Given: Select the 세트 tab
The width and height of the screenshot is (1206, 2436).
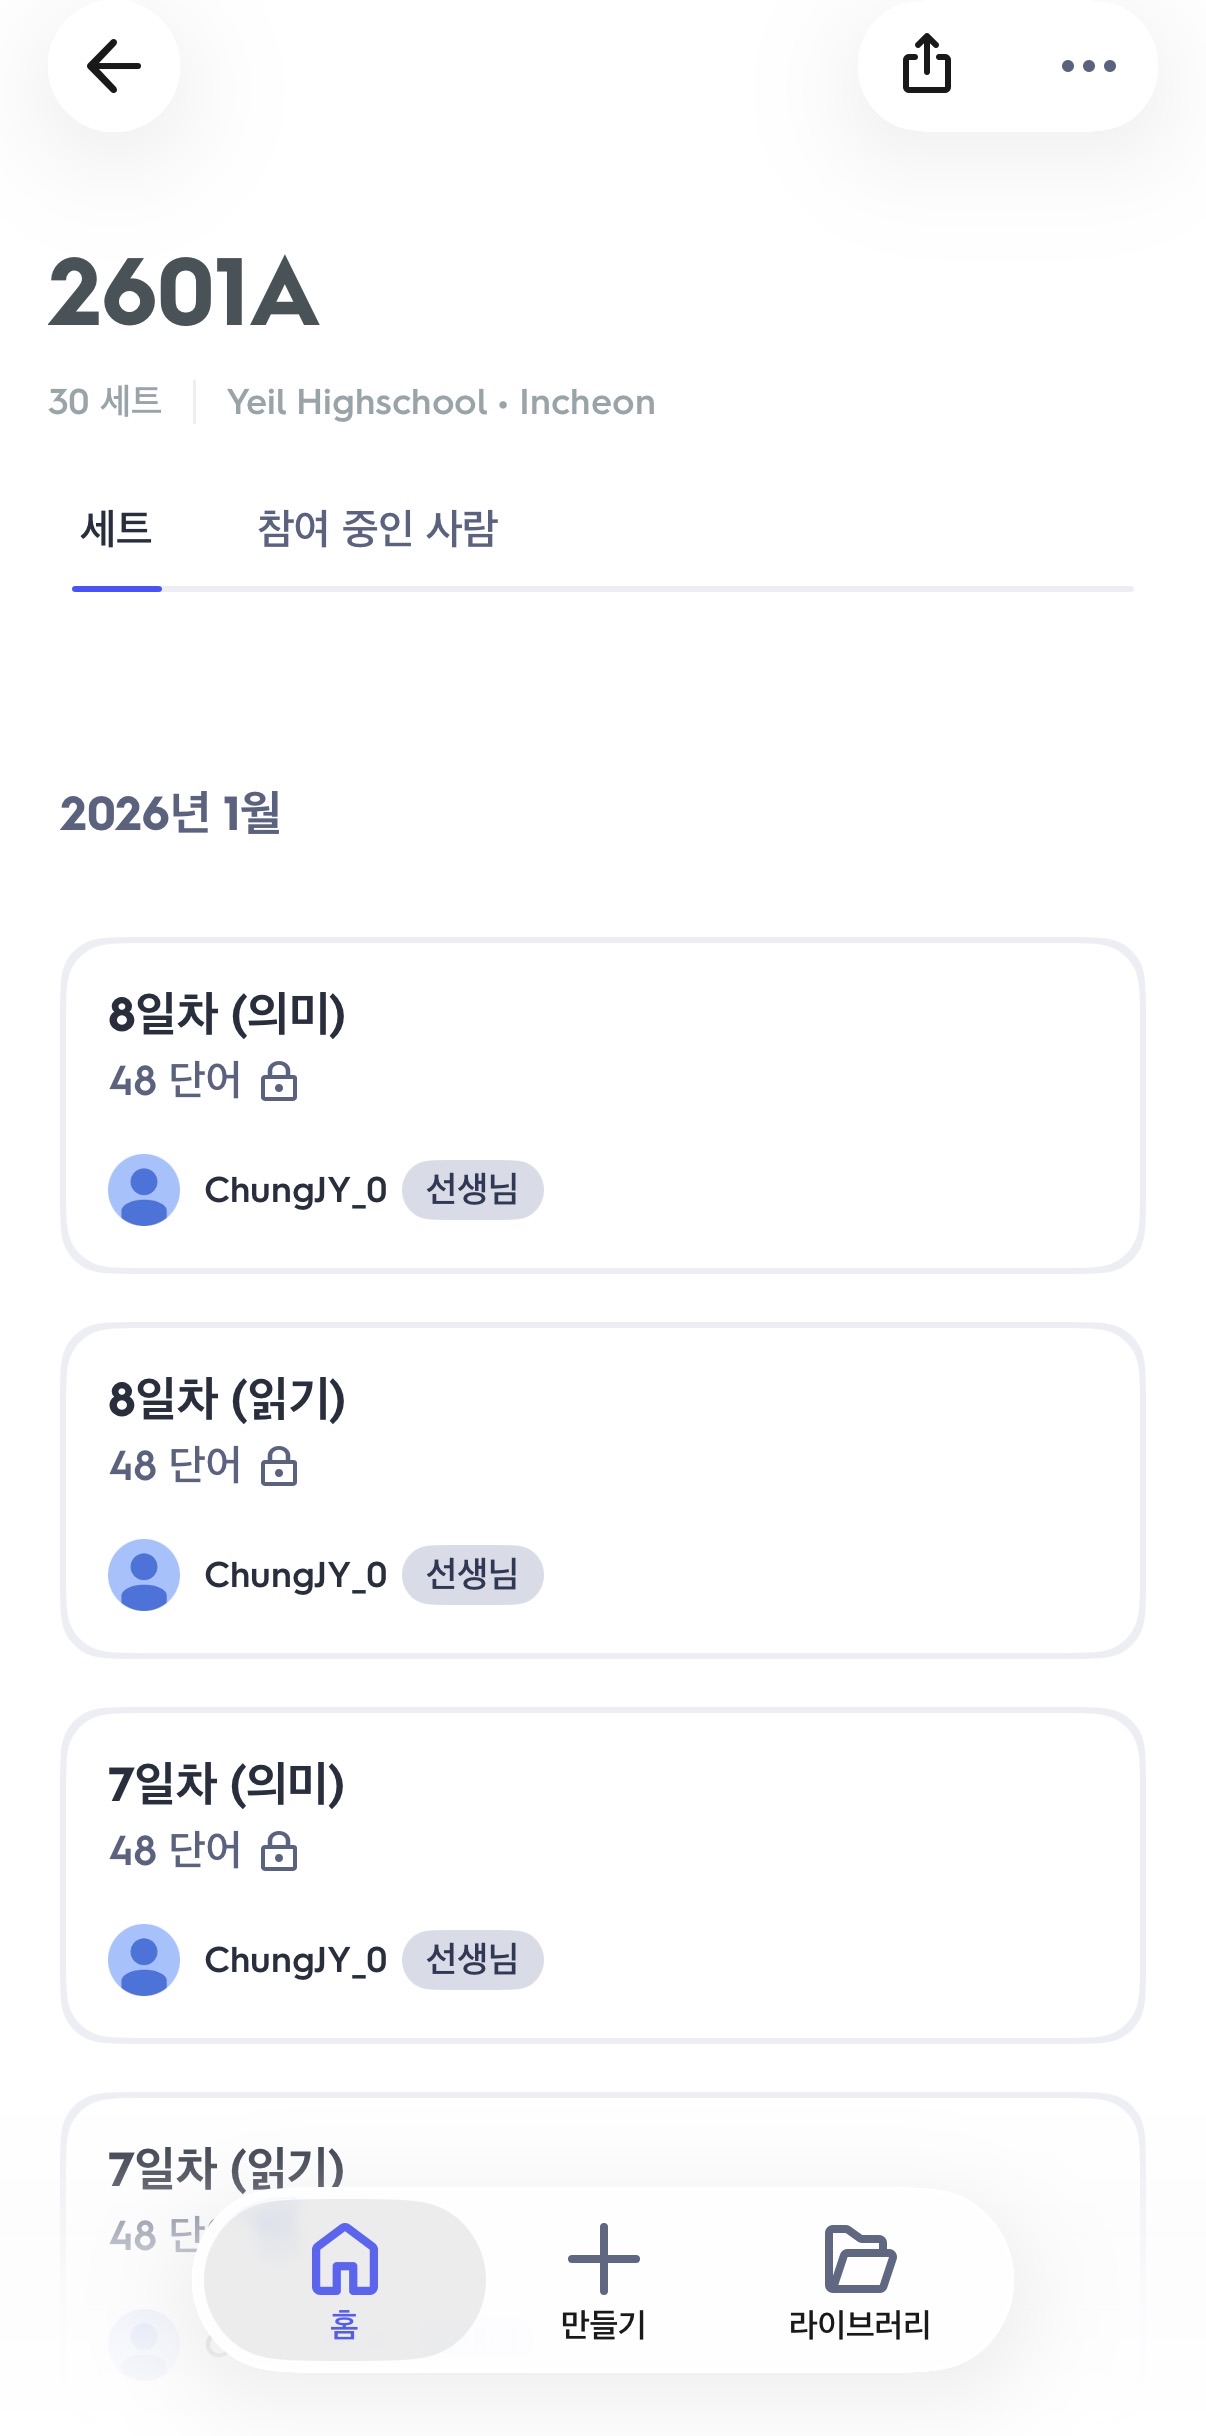Looking at the screenshot, I should [116, 528].
